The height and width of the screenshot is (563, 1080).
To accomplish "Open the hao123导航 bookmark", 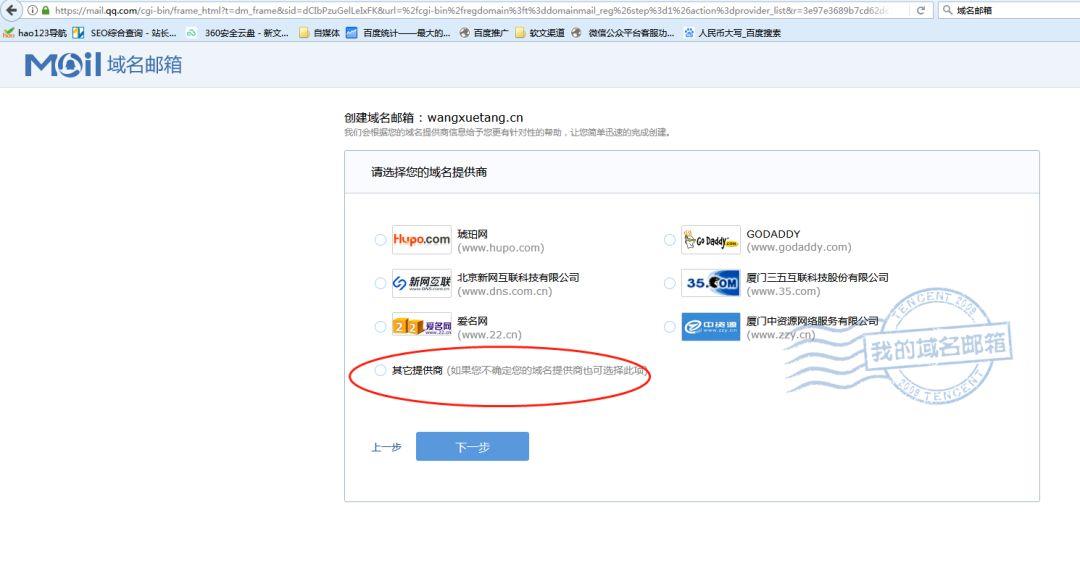I will point(34,32).
